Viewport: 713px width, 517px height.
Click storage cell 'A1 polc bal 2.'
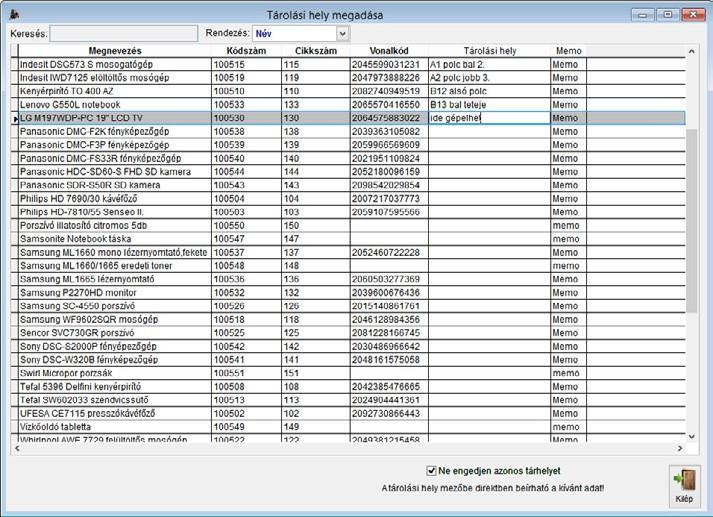coord(489,65)
